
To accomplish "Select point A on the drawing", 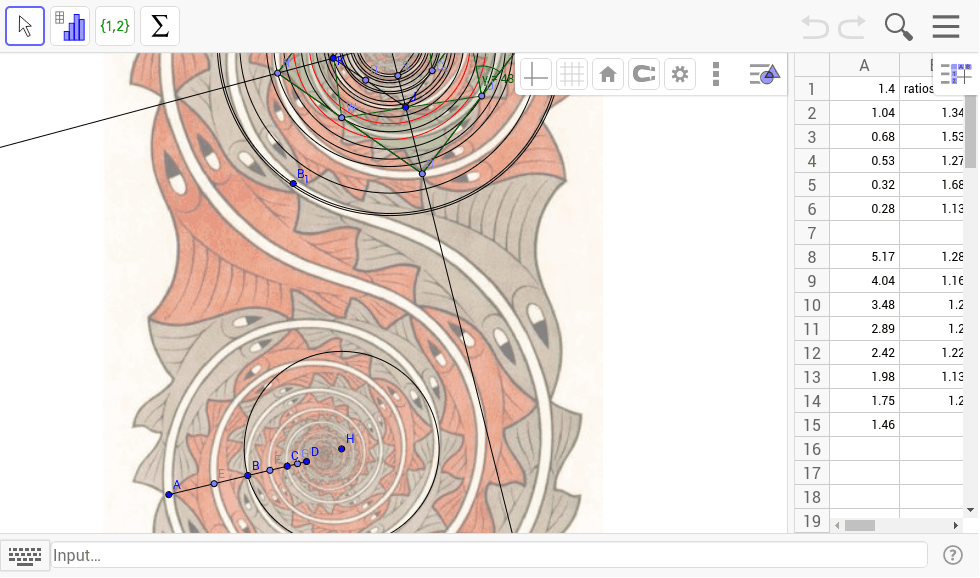I will tap(169, 494).
